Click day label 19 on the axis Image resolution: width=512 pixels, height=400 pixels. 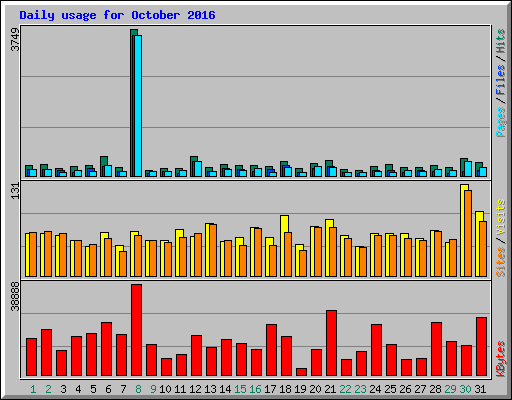(x=300, y=389)
